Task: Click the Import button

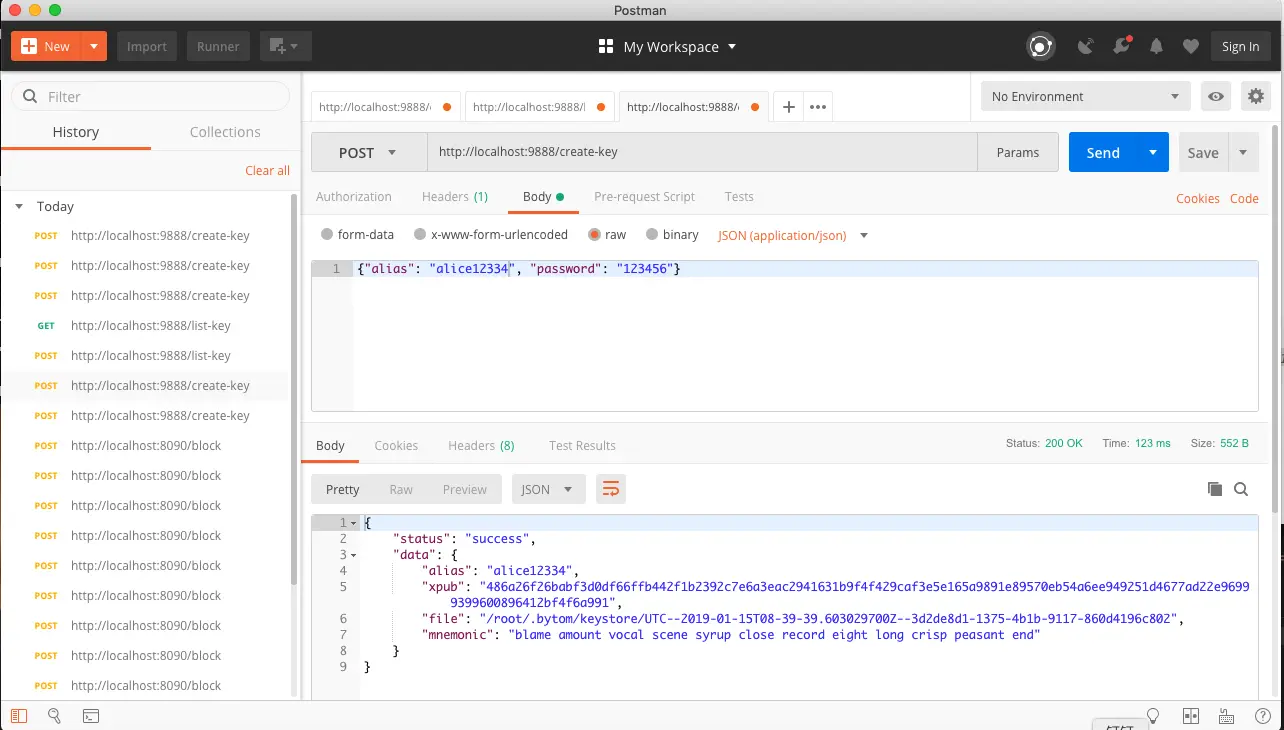Action: [x=147, y=46]
